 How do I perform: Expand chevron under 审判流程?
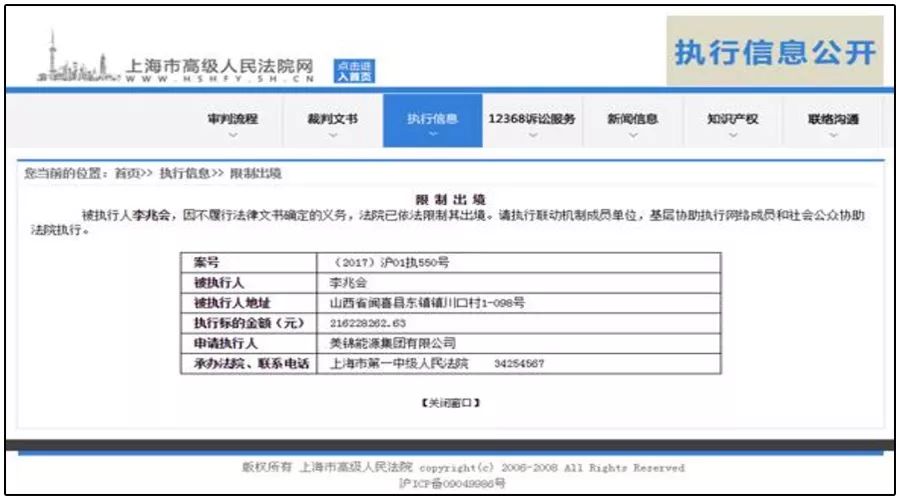[232, 135]
